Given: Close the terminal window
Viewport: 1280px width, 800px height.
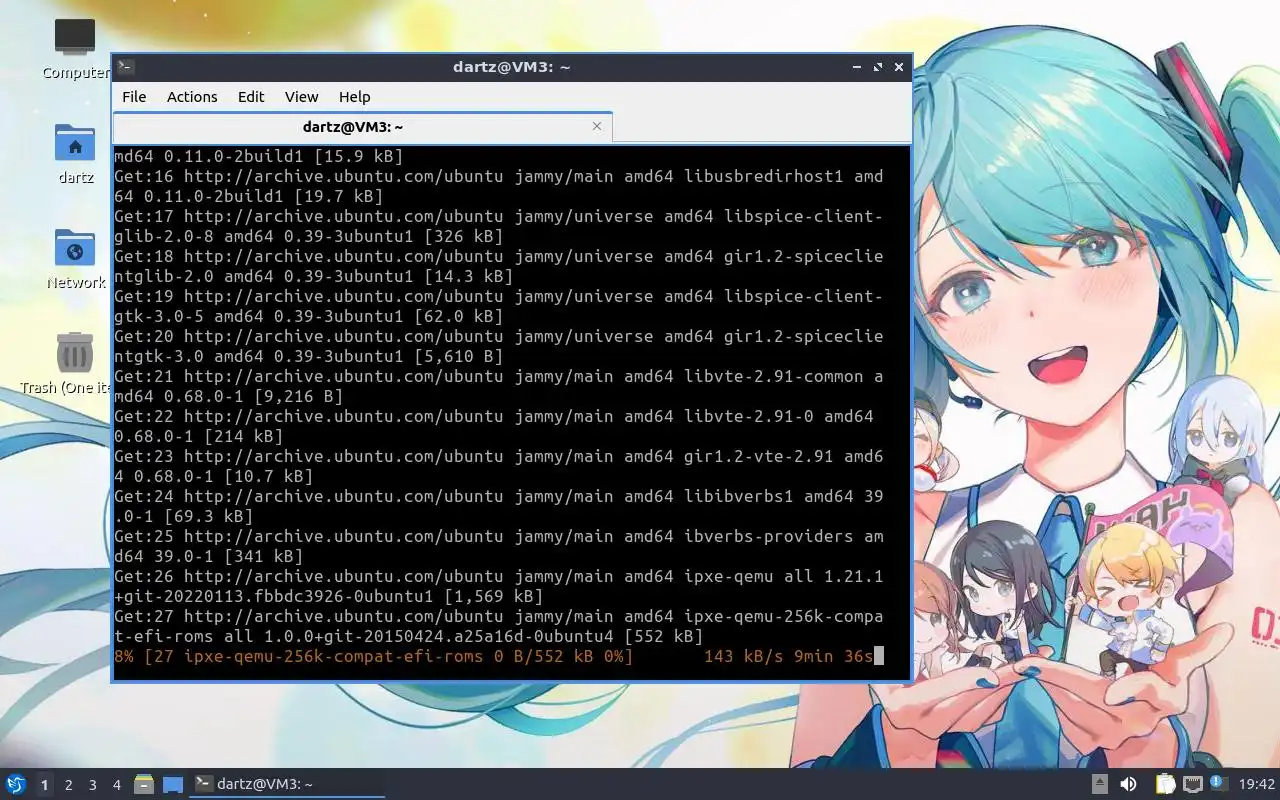Looking at the screenshot, I should (899, 67).
